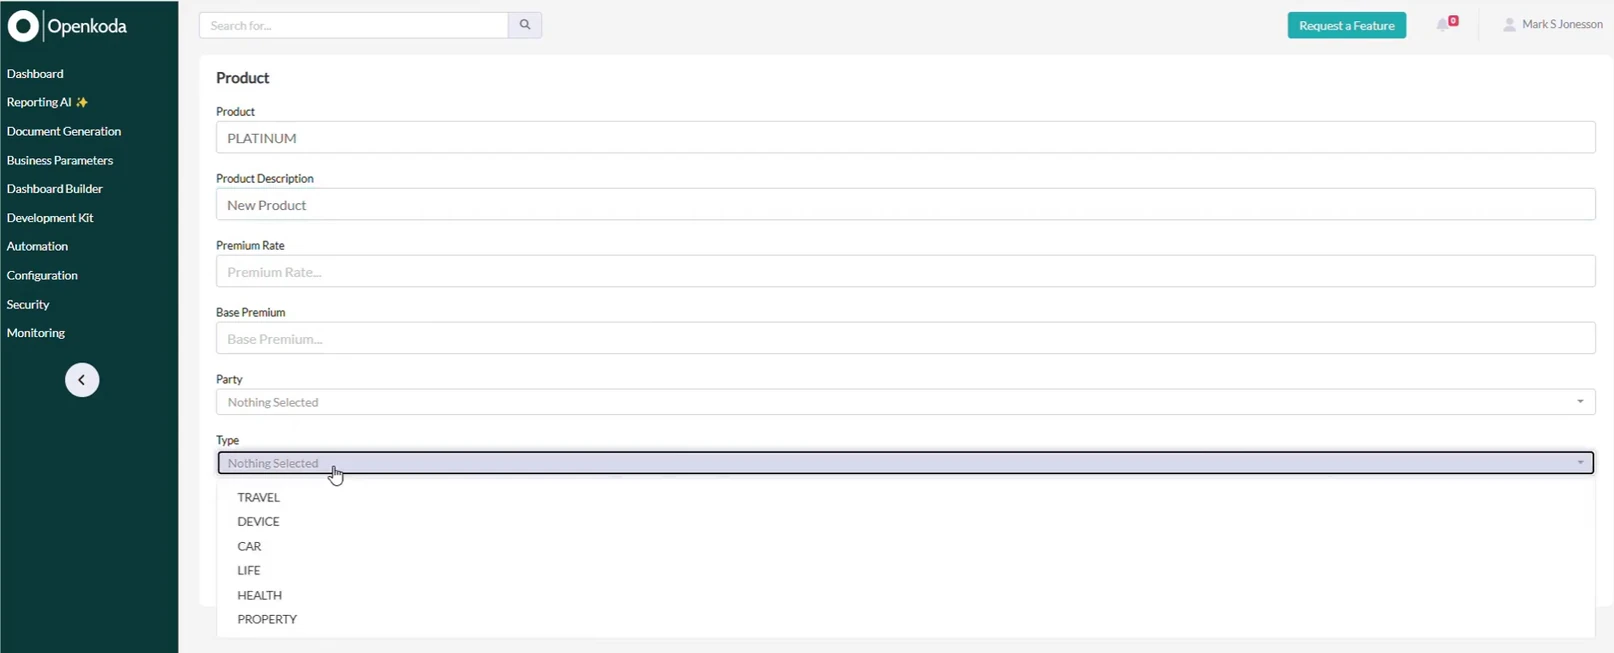Screen dimensions: 1614x653
Task: Expand the Party dropdown
Action: click(905, 402)
